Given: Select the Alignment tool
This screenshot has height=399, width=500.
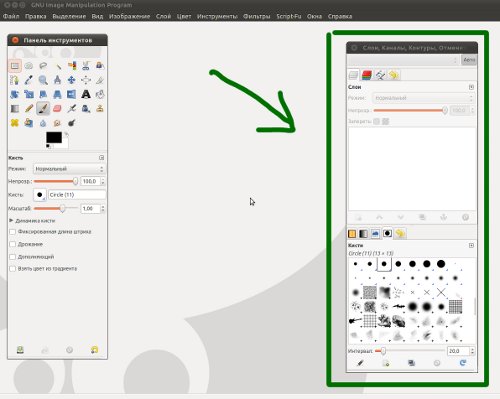Looking at the screenshot, I should pos(86,80).
